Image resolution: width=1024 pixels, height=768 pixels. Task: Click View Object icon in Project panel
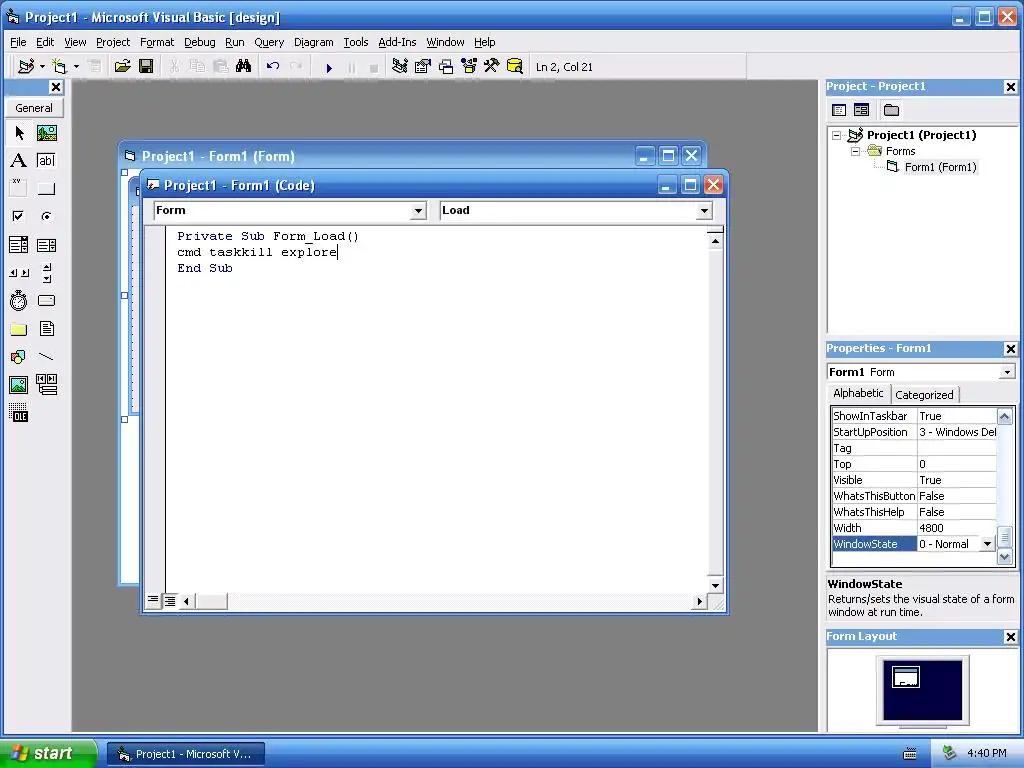[861, 110]
